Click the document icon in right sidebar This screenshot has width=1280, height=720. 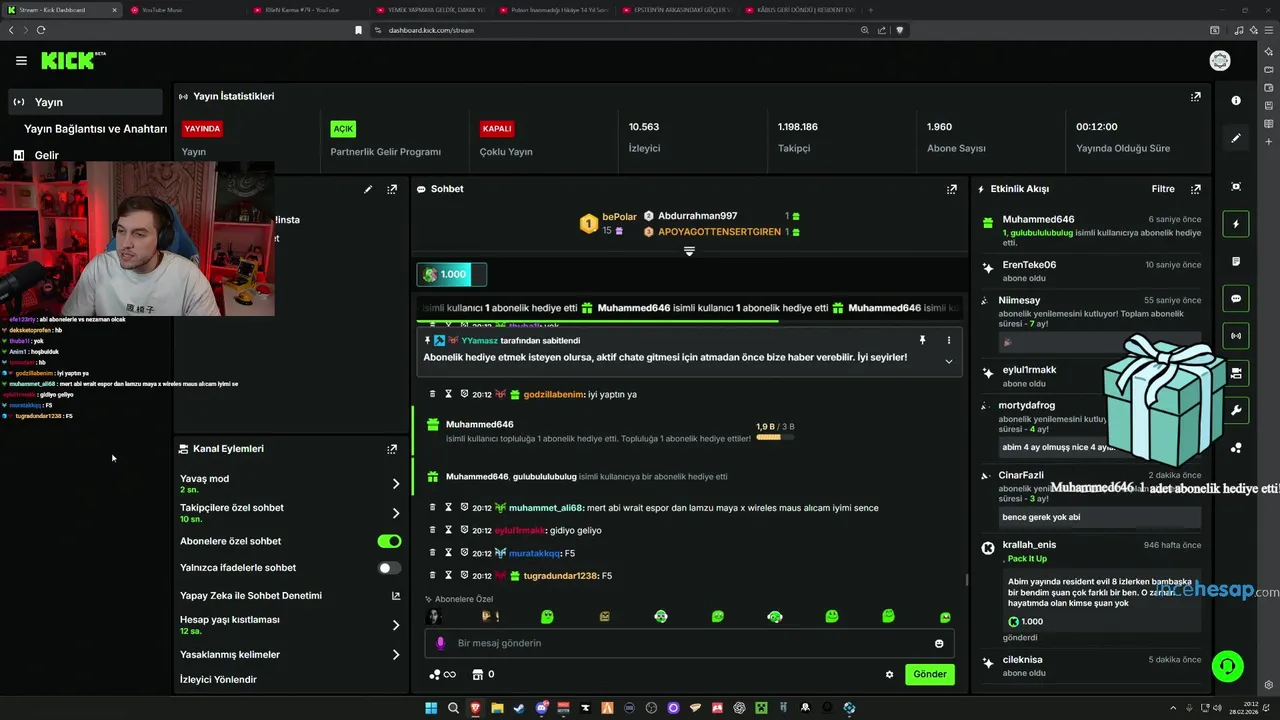[x=1236, y=262]
